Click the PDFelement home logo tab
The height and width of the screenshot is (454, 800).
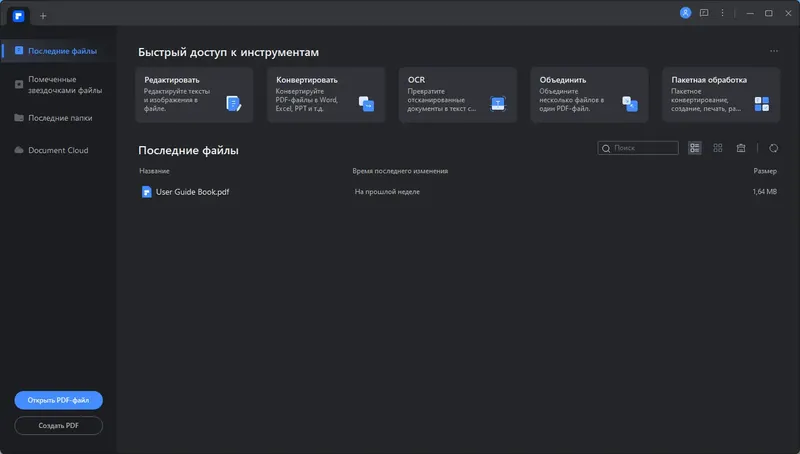tap(19, 15)
